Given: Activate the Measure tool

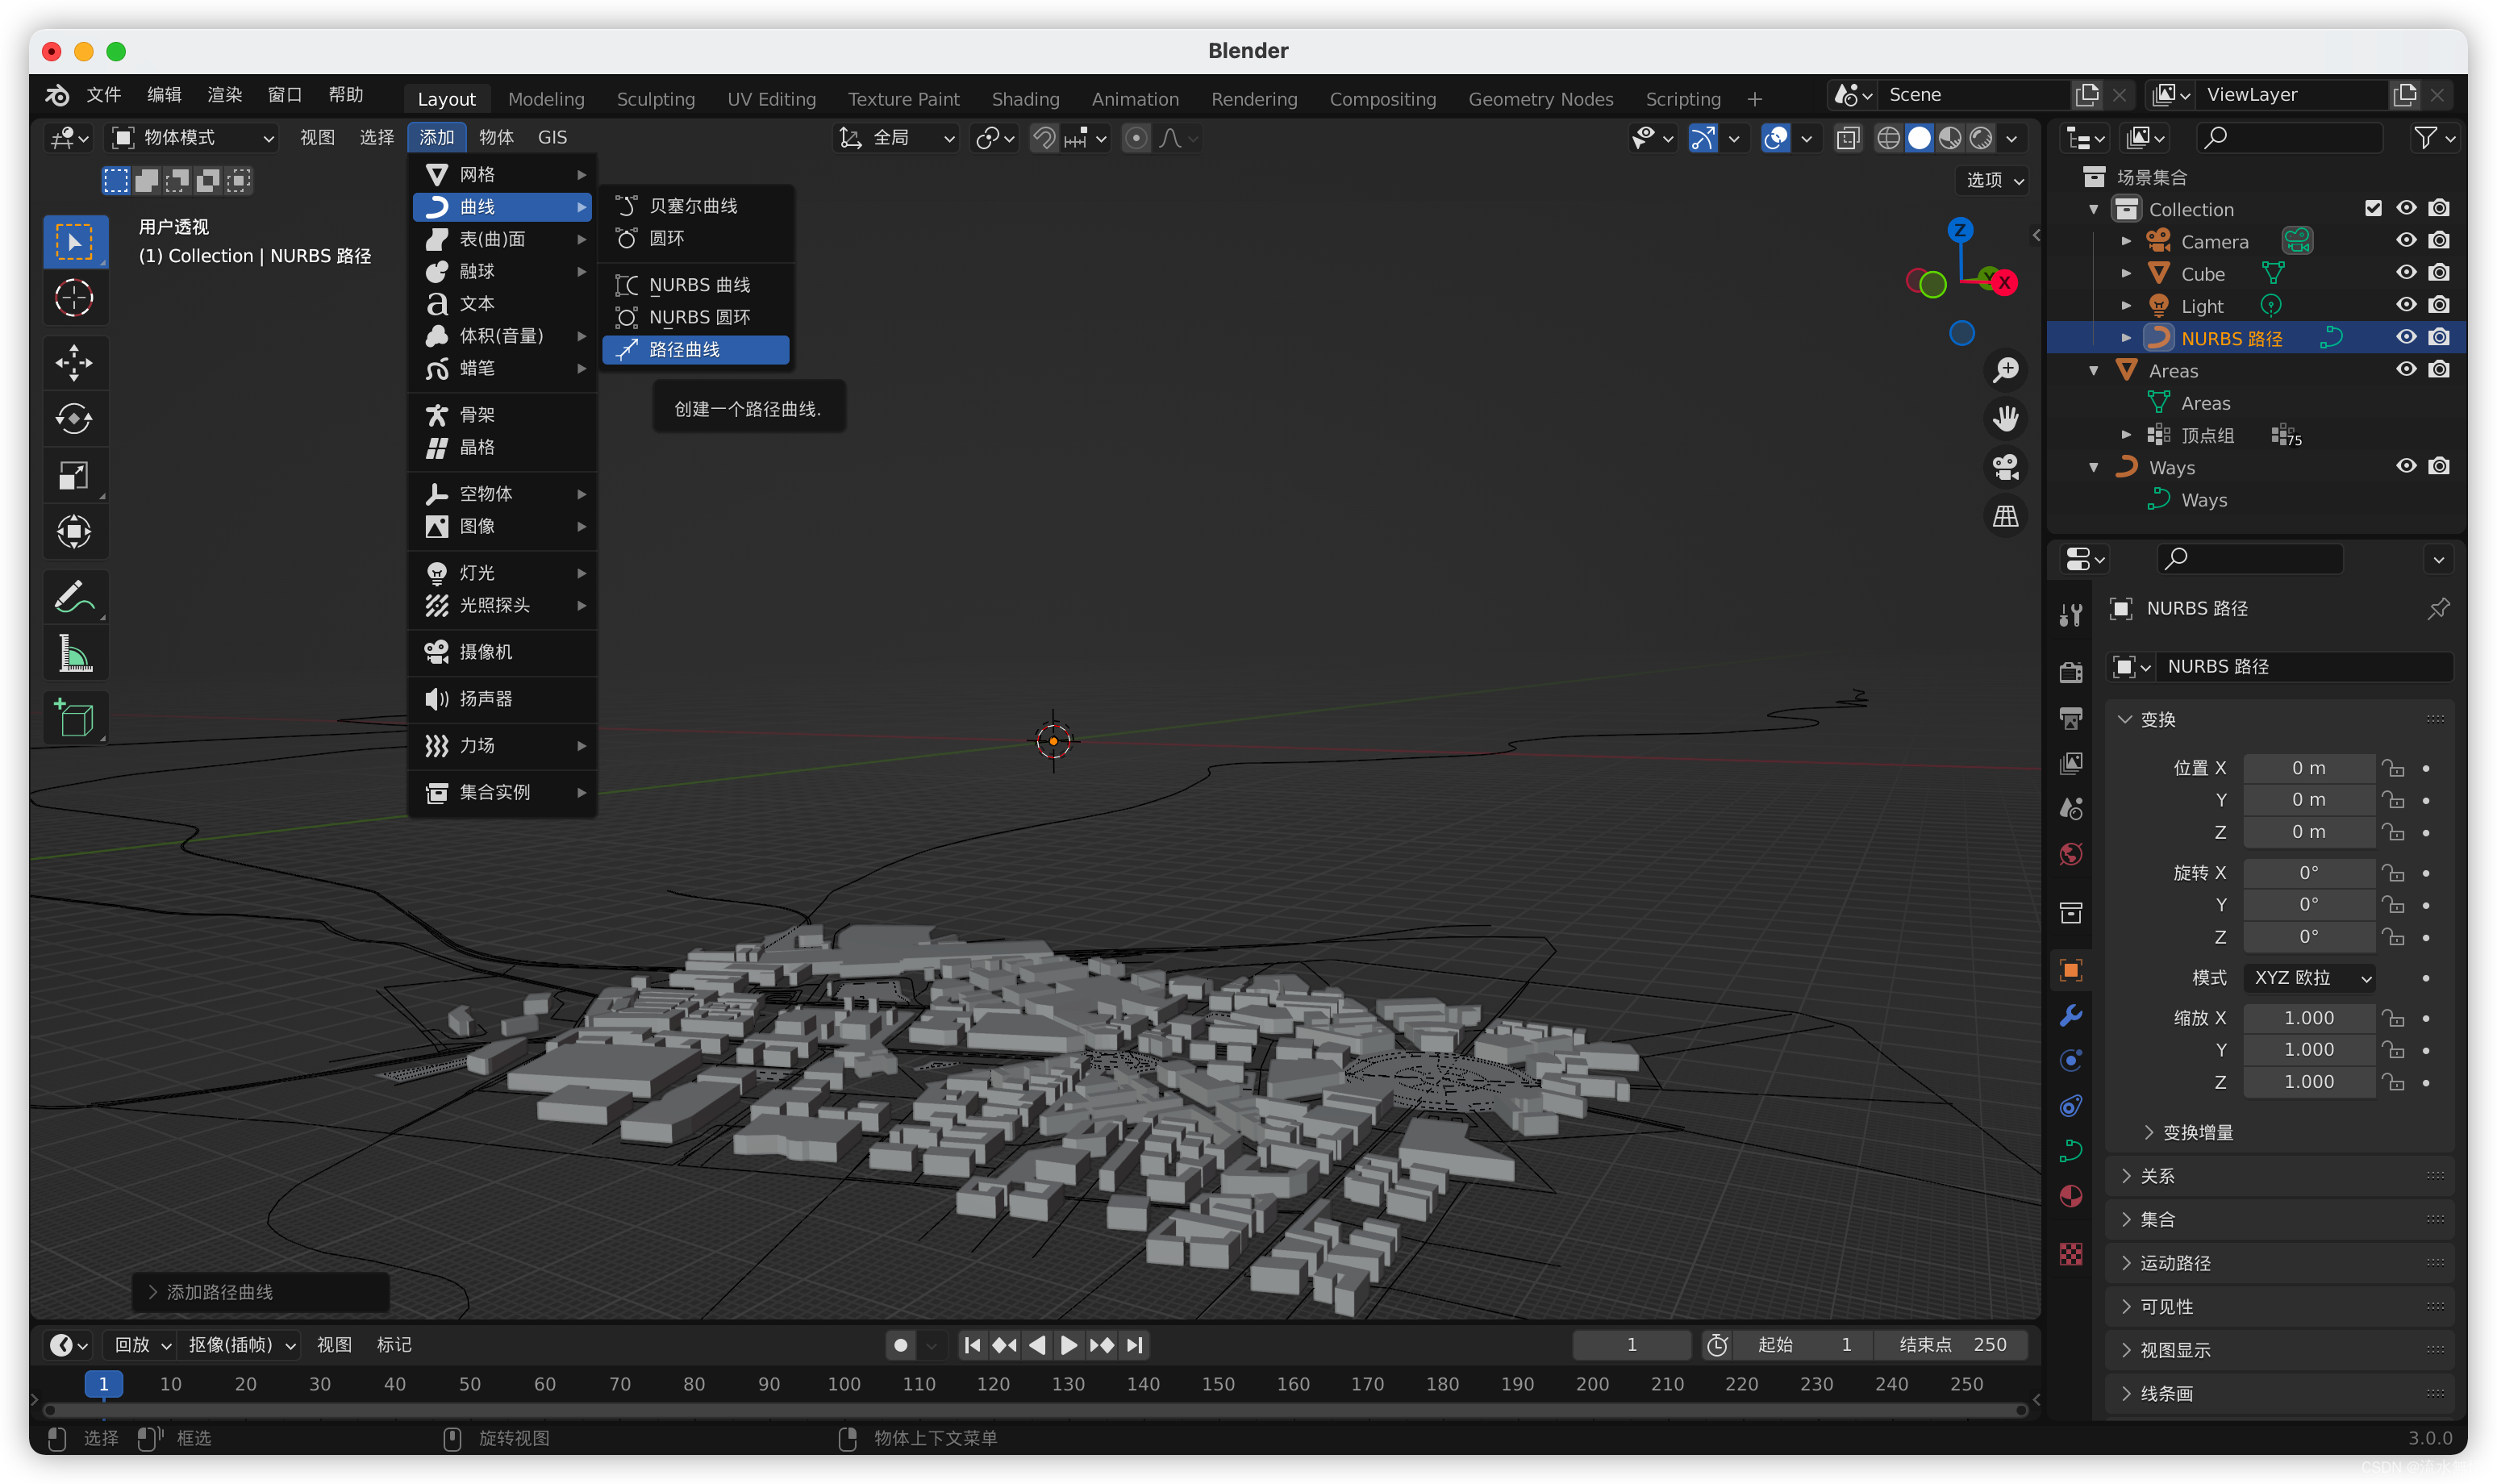Looking at the screenshot, I should click(74, 655).
